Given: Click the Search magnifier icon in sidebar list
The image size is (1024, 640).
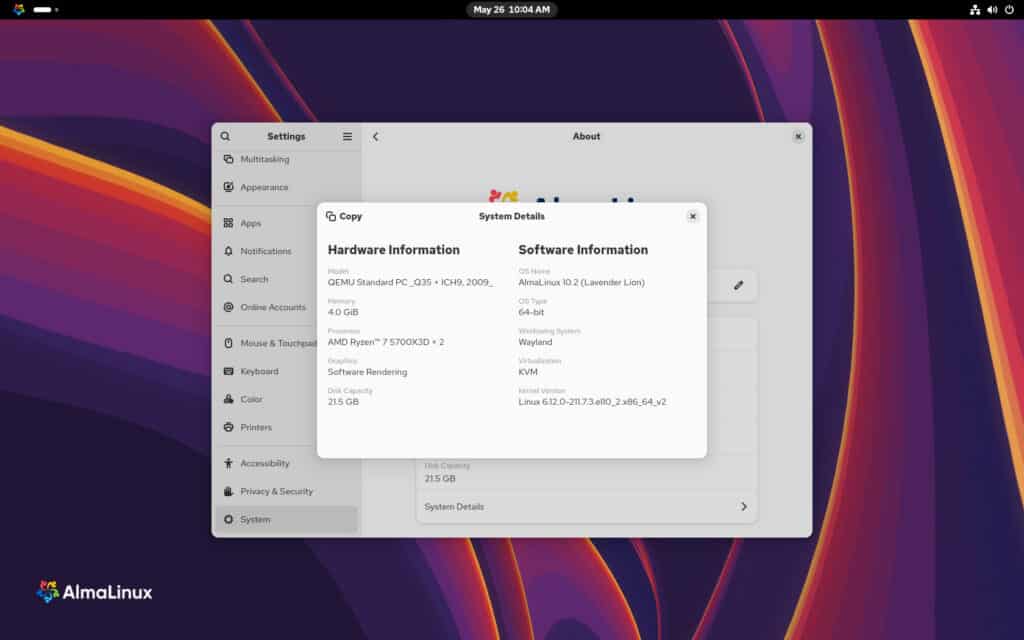Looking at the screenshot, I should (x=229, y=280).
